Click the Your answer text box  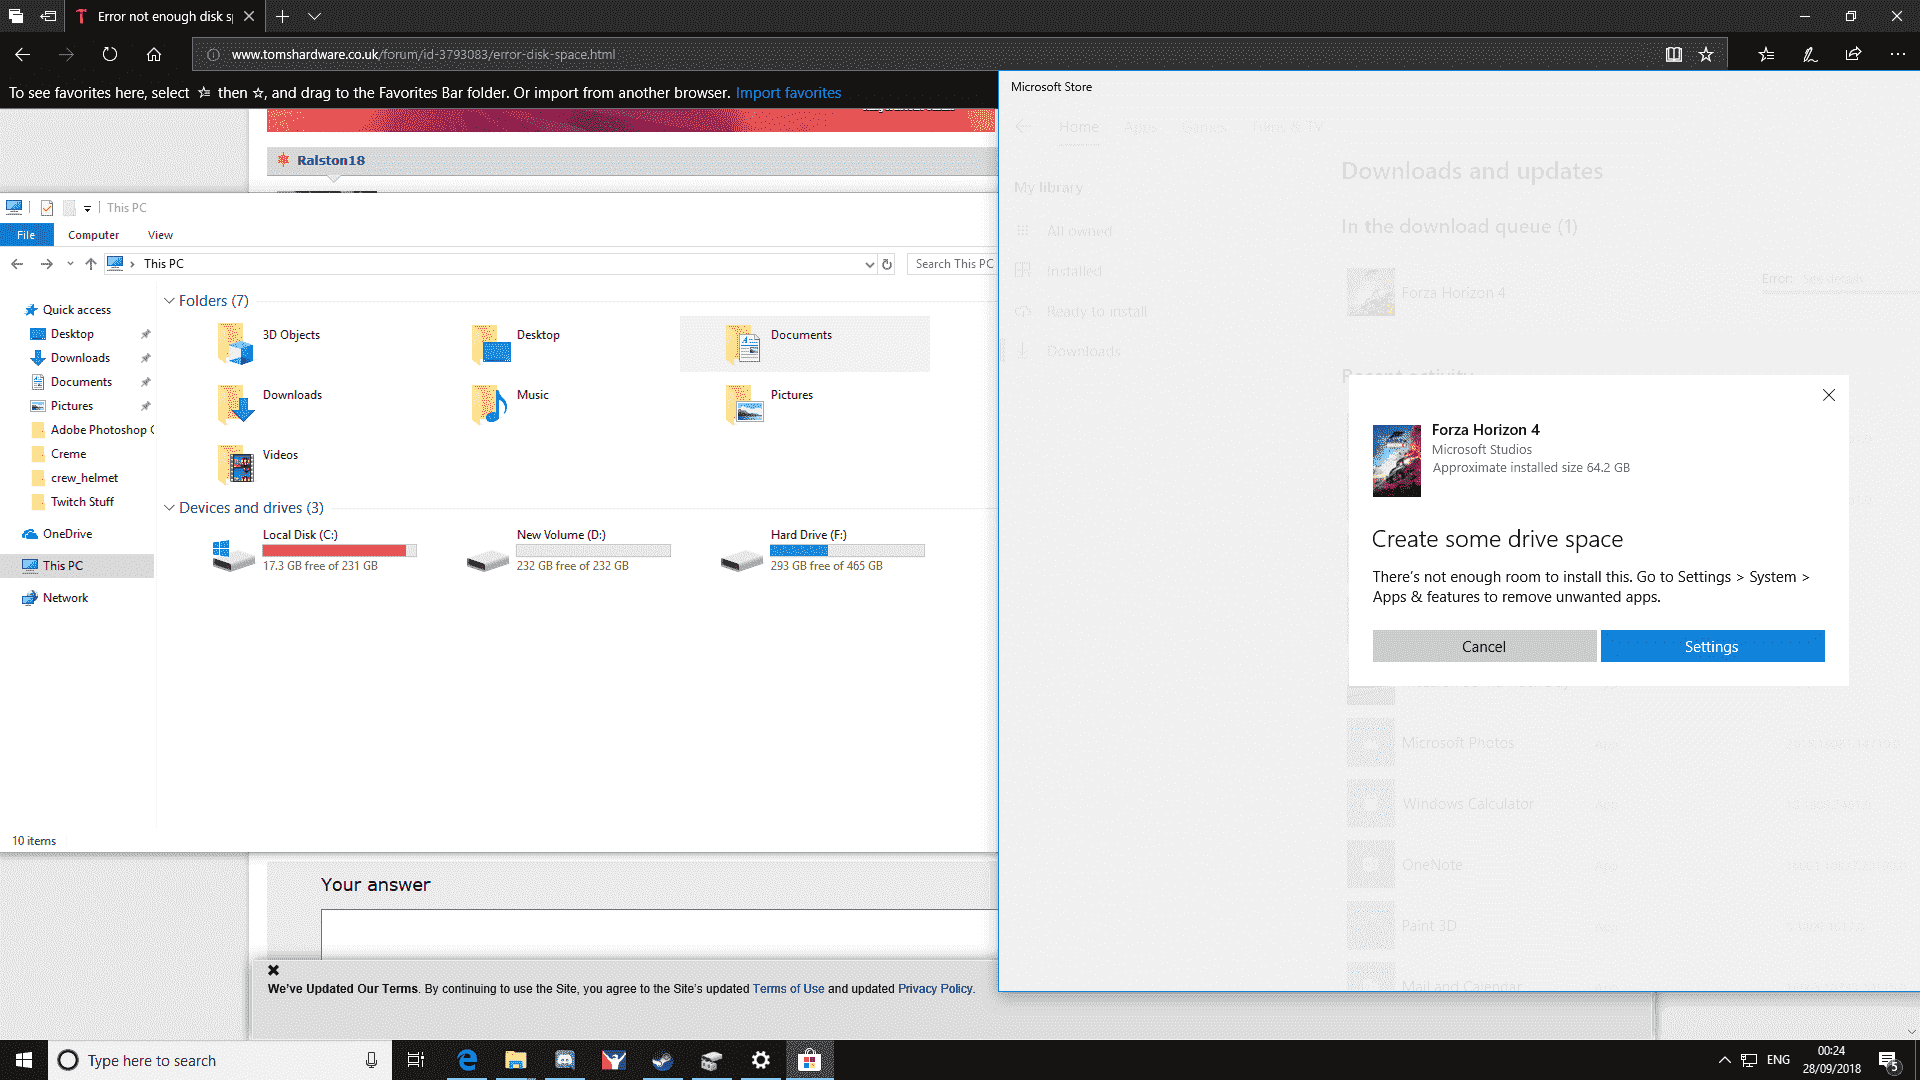(660, 935)
